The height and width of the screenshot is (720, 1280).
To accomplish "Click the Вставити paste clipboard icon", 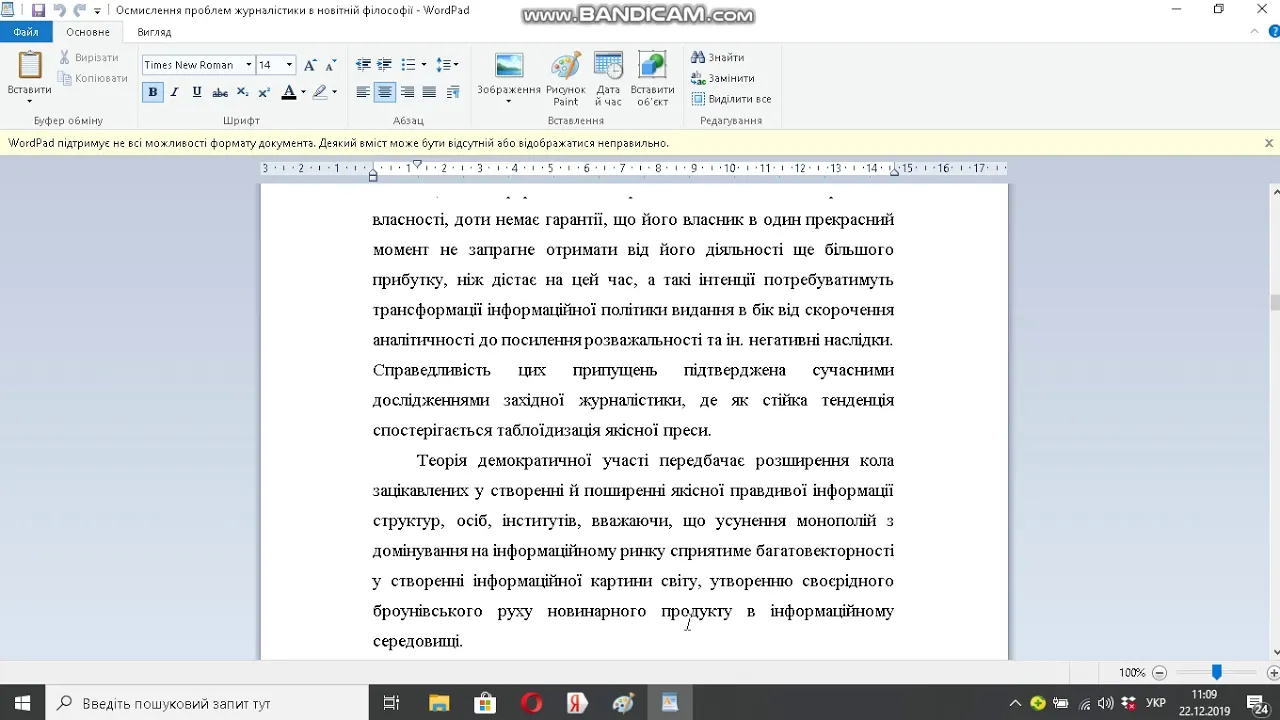I will coord(30,66).
